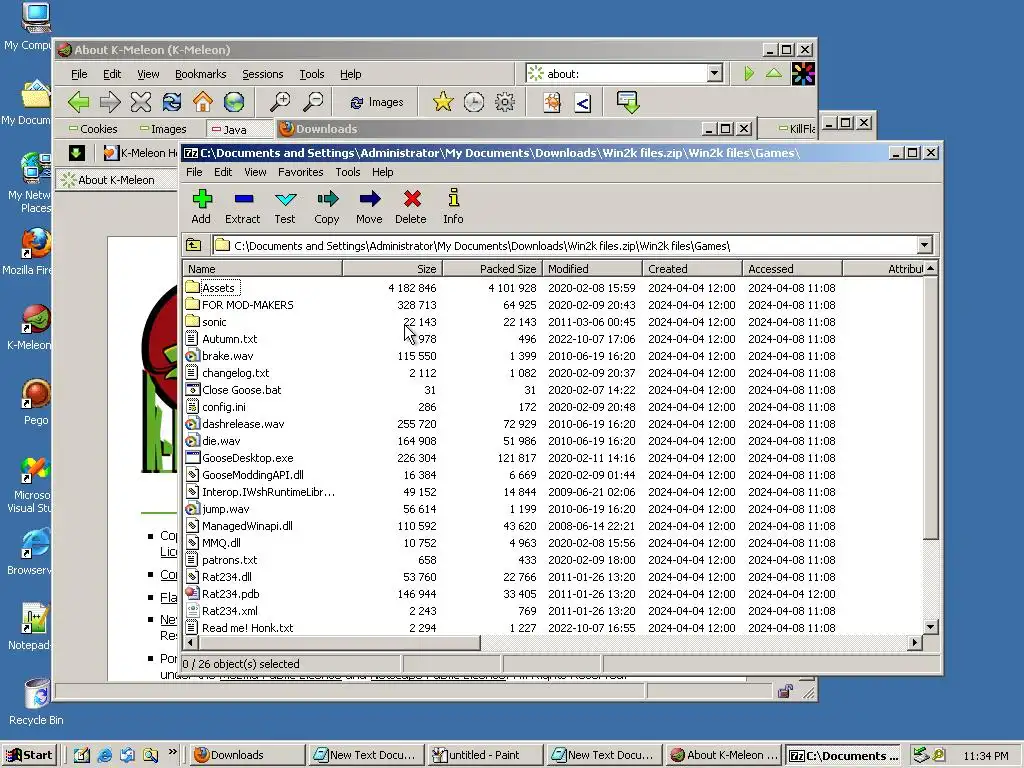Select the Assets folder
Image resolution: width=1024 pixels, height=768 pixels.
coord(217,288)
